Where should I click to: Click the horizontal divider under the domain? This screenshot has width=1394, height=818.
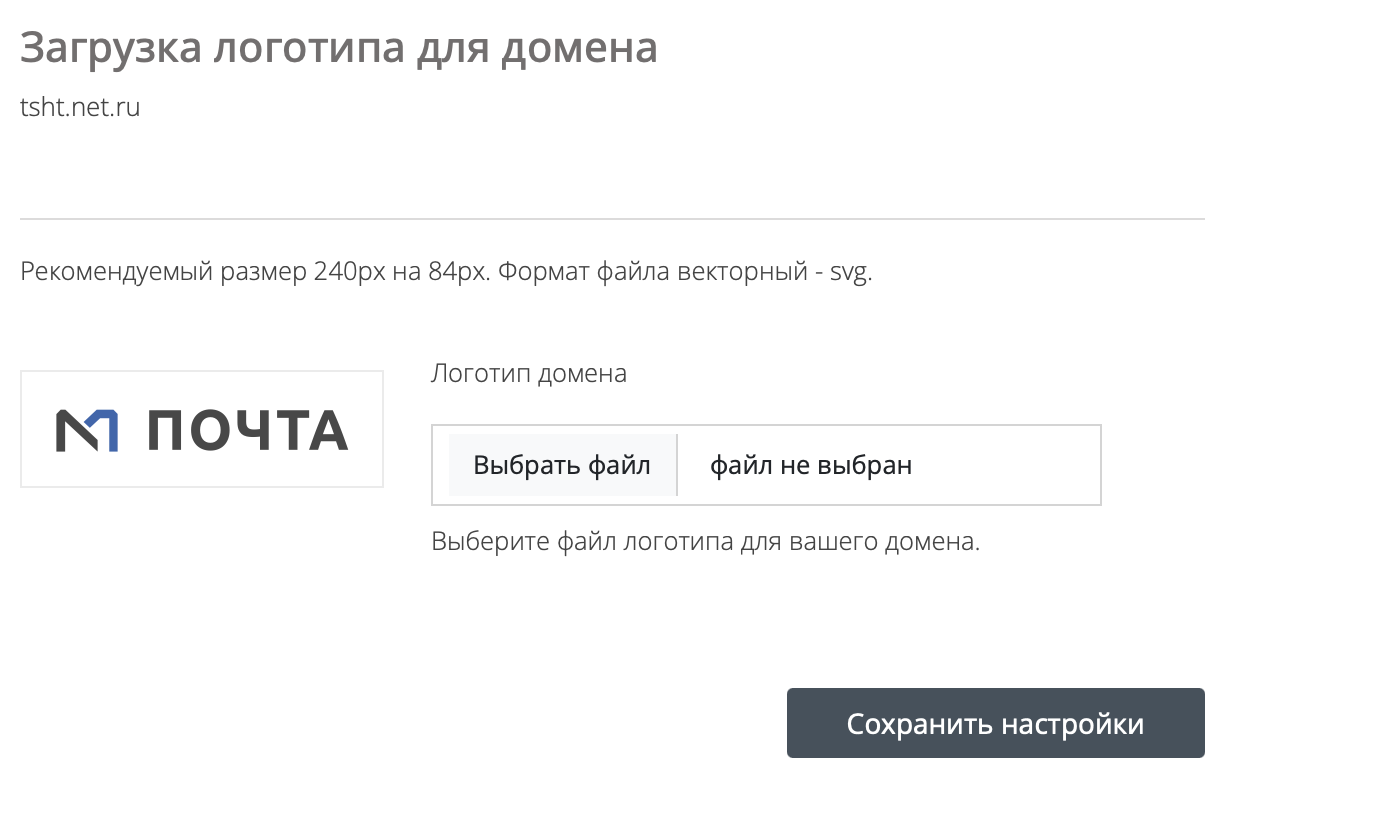click(612, 219)
